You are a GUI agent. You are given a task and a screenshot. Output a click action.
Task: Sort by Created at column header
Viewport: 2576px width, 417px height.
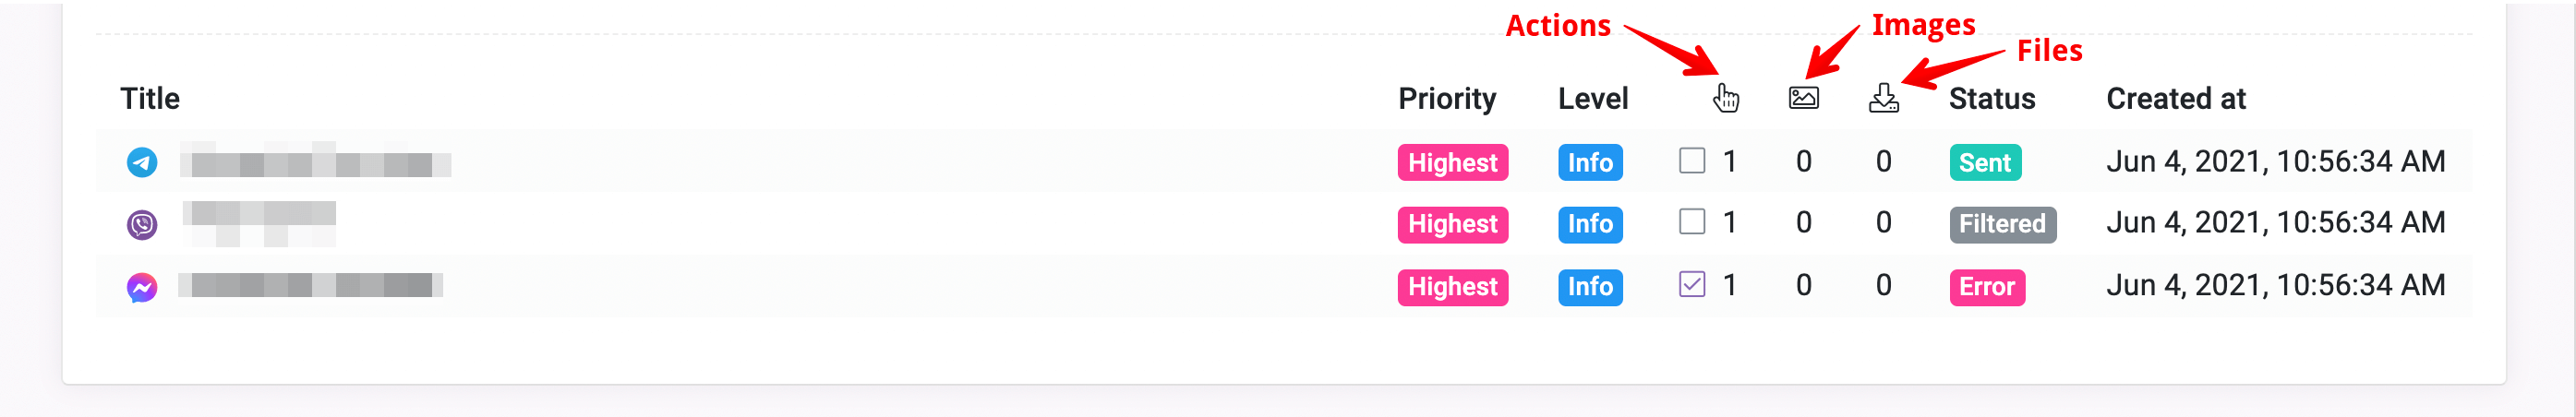point(2175,99)
